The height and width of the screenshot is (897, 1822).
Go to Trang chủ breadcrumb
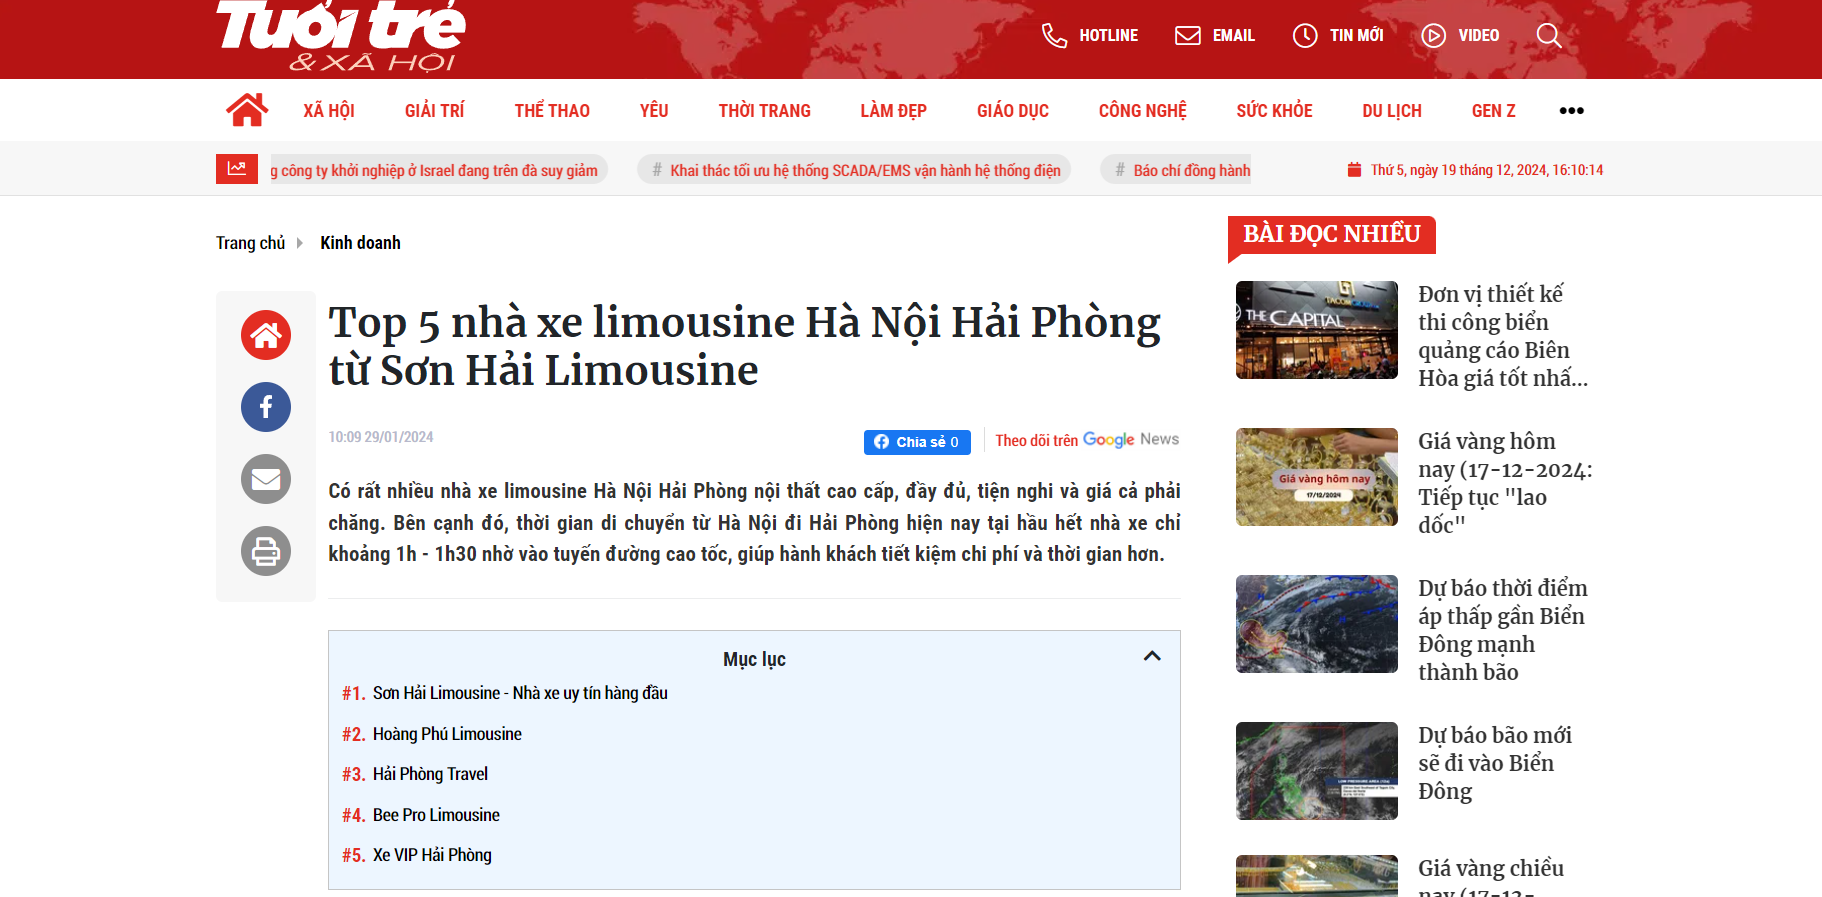coord(250,243)
